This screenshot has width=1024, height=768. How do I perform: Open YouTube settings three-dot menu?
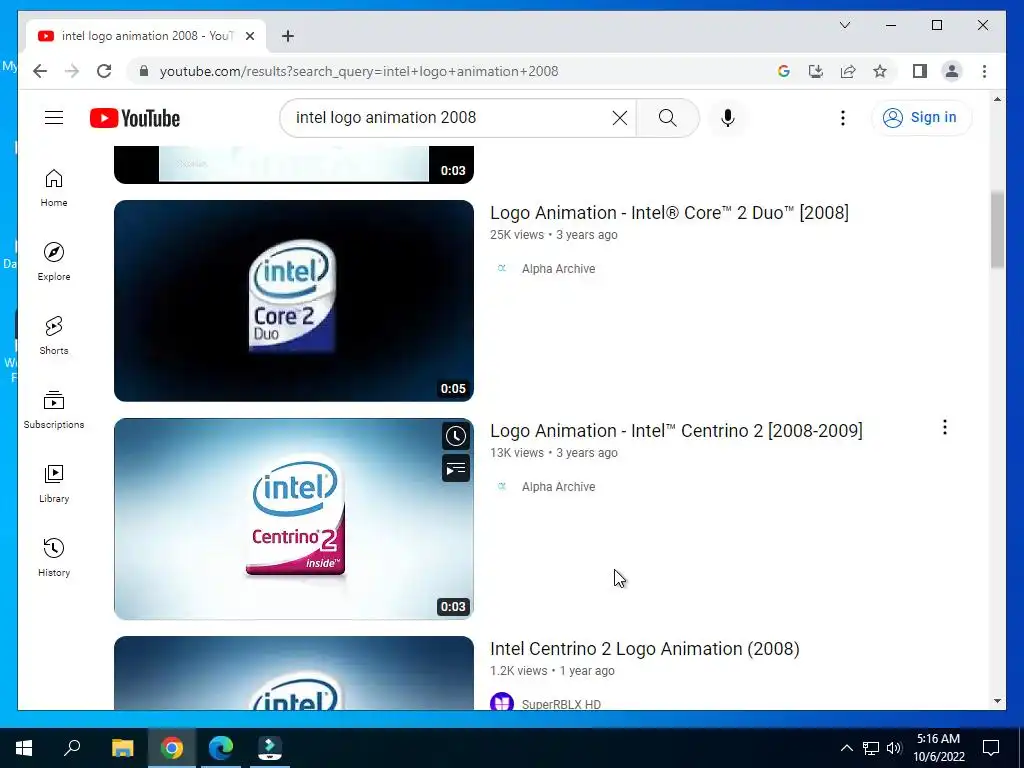point(842,118)
